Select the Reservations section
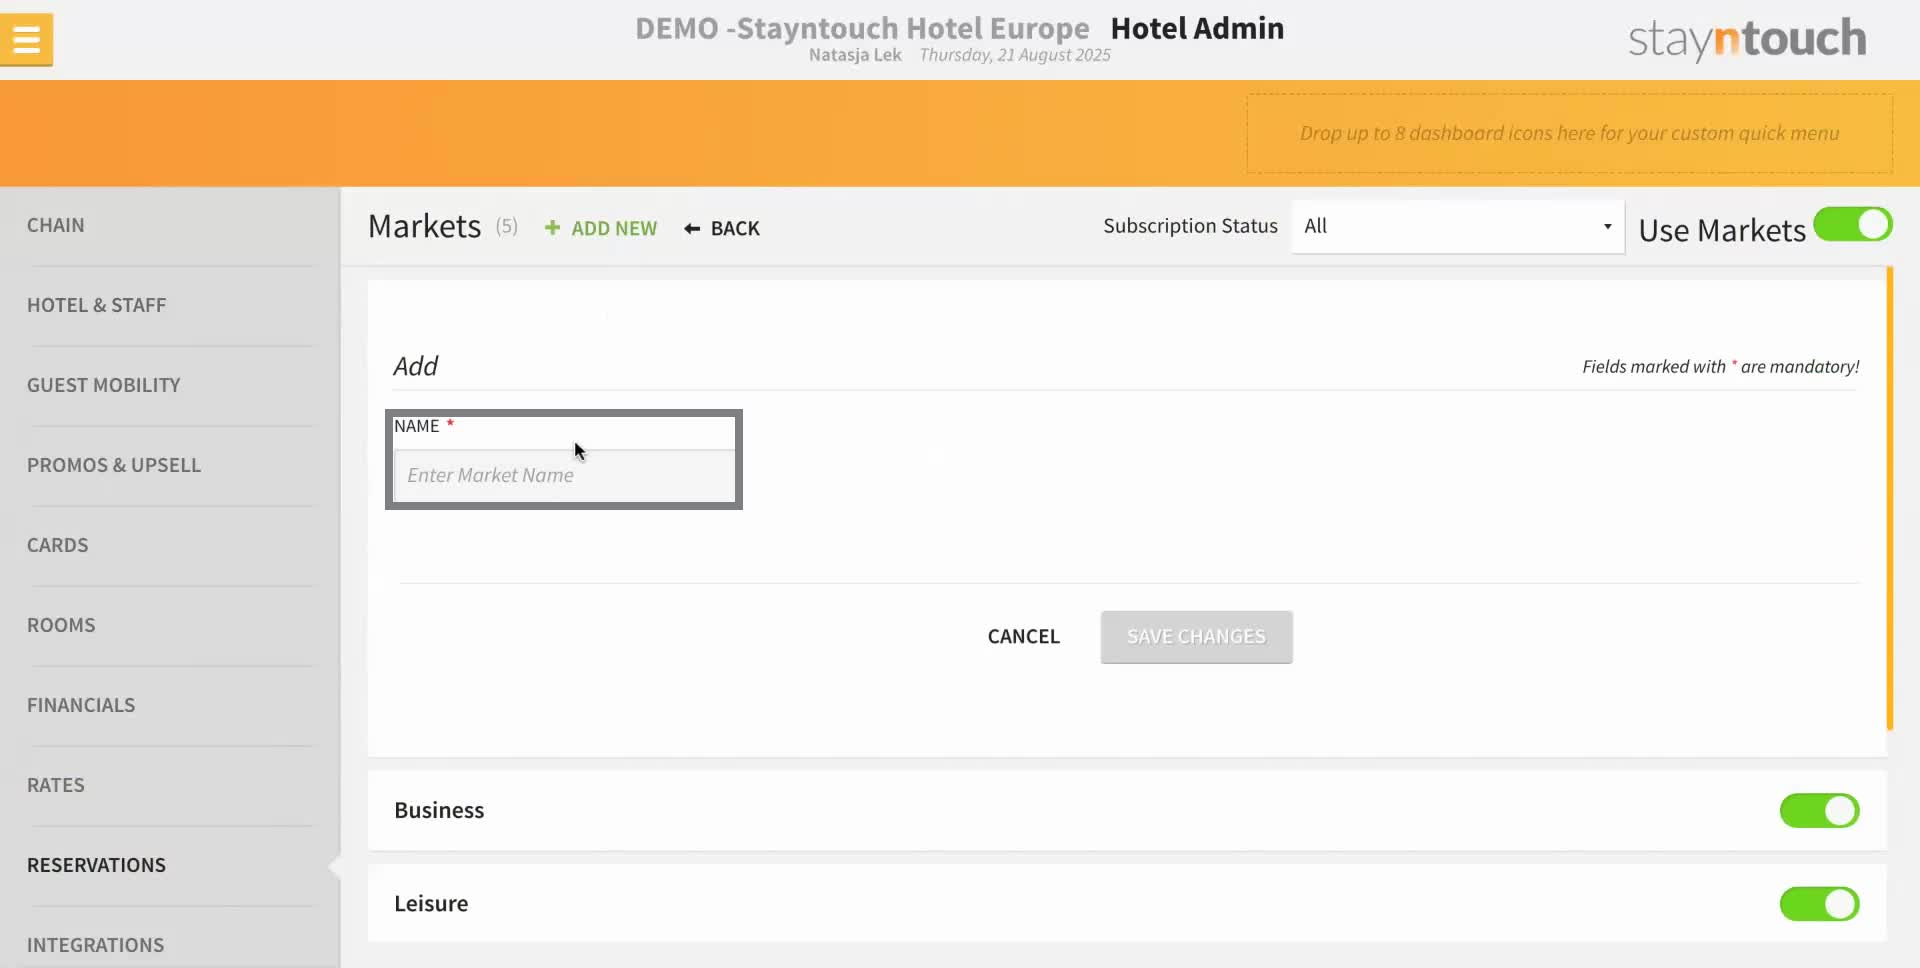 click(97, 865)
